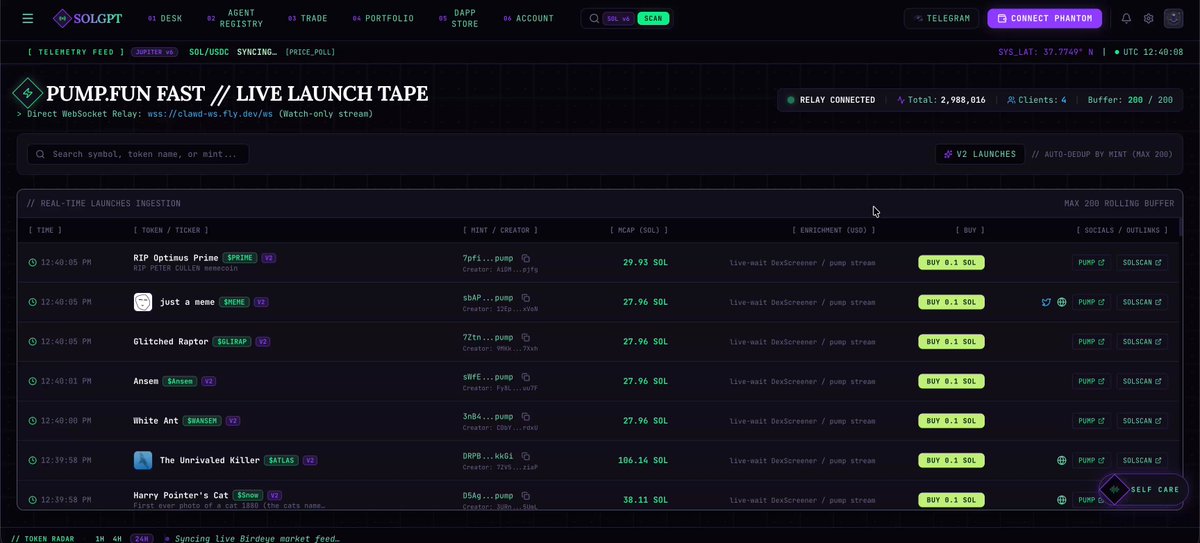The height and width of the screenshot is (543, 1200).
Task: Open the Self Care floating widget
Action: tap(1143, 489)
